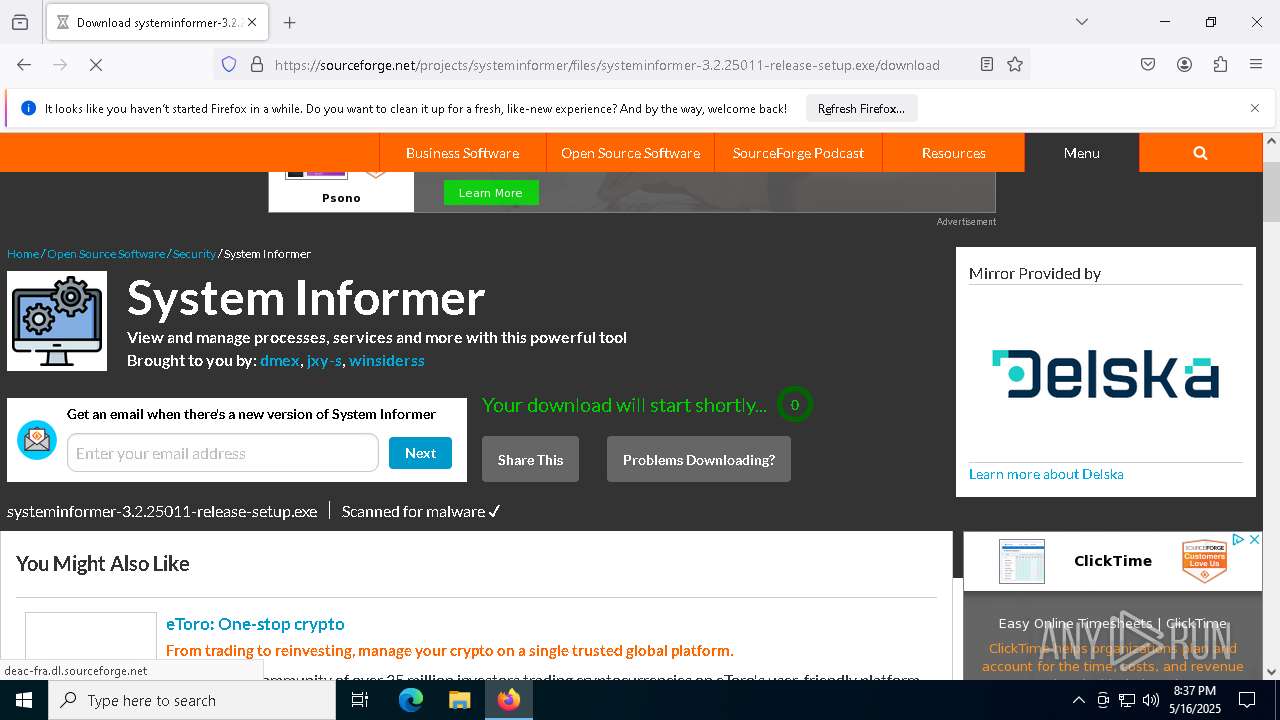Click Refresh Firefox button

coord(861,109)
